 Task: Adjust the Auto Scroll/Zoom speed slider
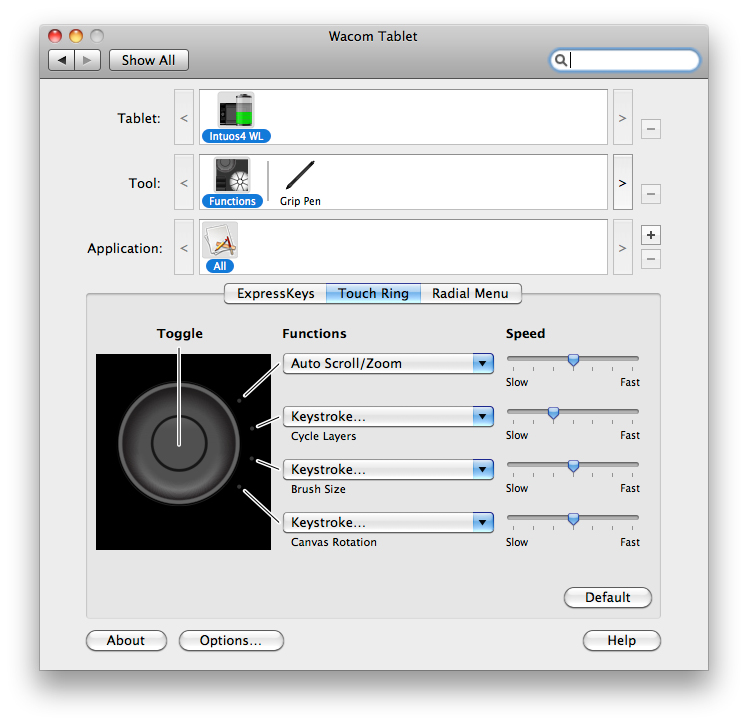[x=573, y=360]
